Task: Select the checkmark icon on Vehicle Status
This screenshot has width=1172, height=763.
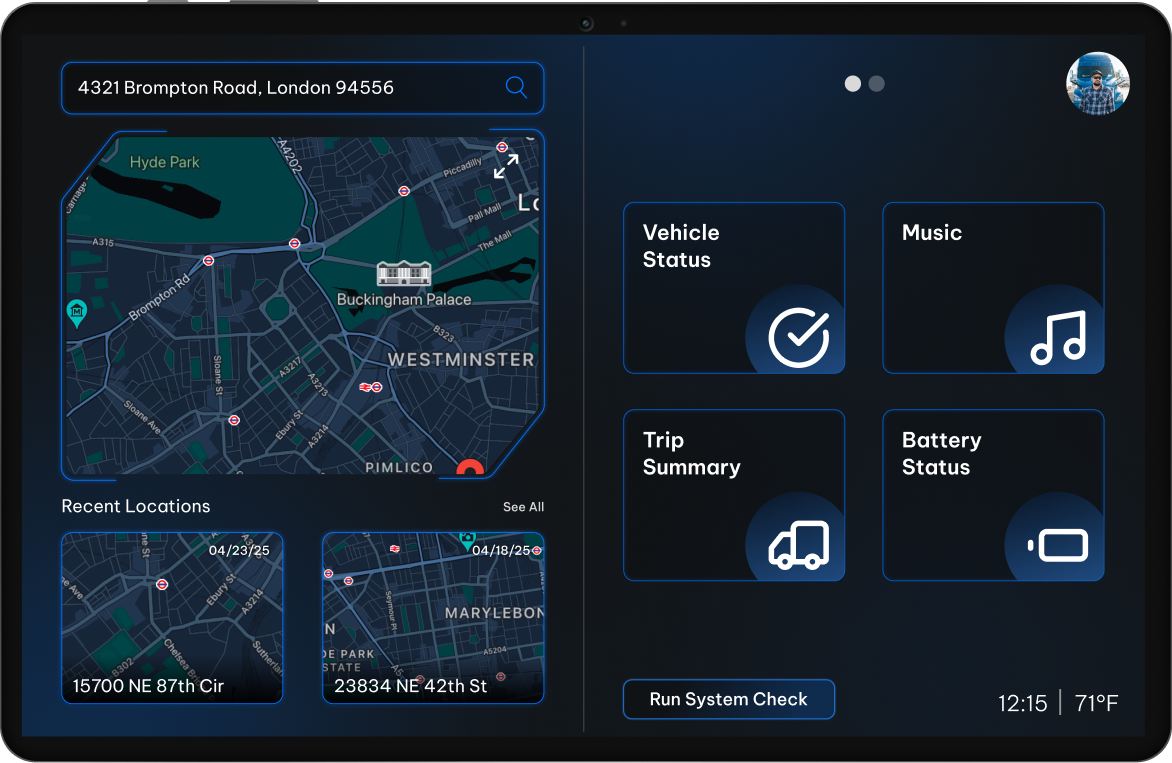Action: (799, 336)
